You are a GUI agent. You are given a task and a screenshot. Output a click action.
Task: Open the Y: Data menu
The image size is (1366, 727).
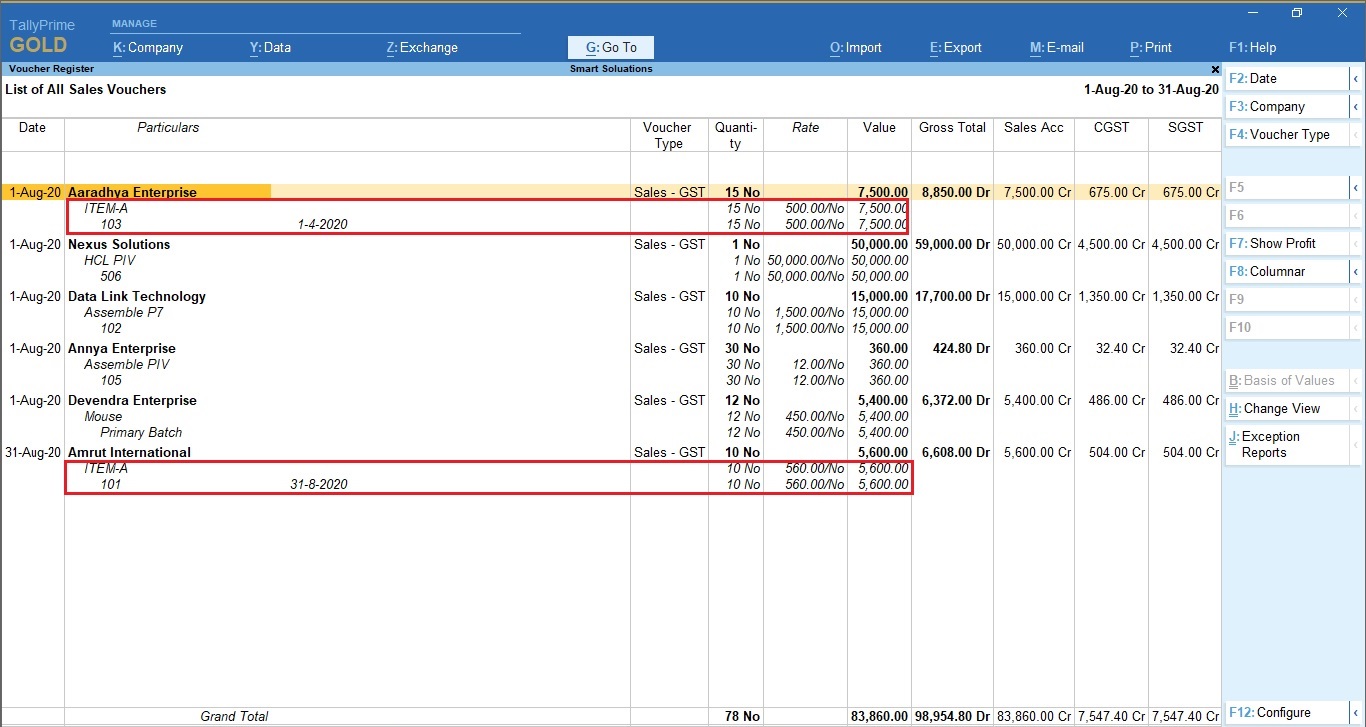click(x=269, y=47)
